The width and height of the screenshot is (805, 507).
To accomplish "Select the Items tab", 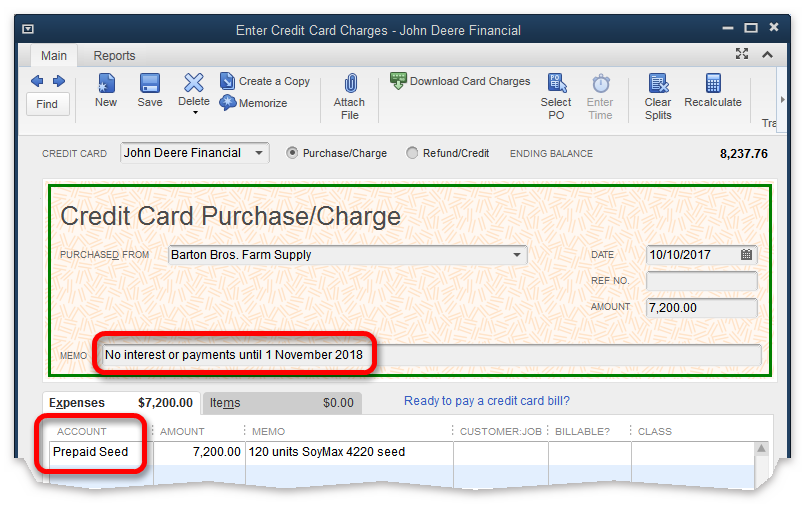I will 282,403.
